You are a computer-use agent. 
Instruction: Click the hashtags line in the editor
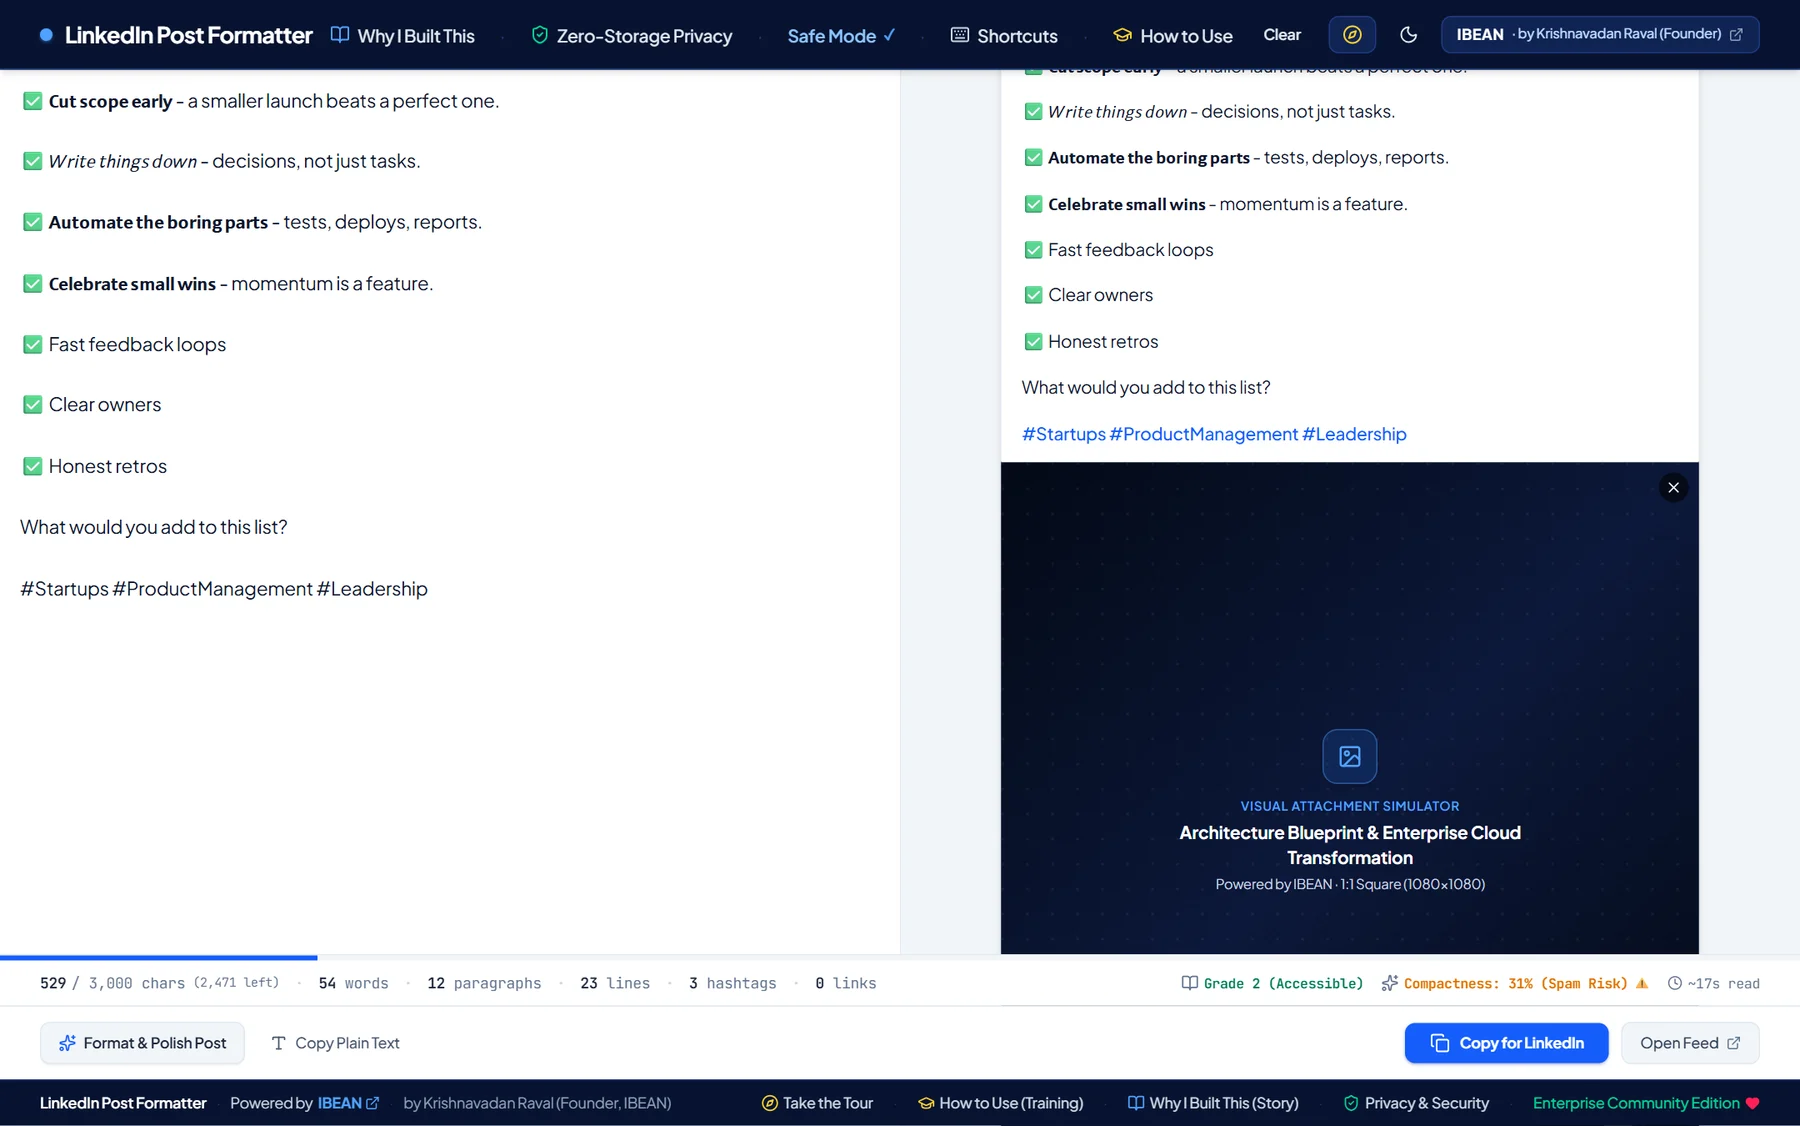click(x=224, y=589)
